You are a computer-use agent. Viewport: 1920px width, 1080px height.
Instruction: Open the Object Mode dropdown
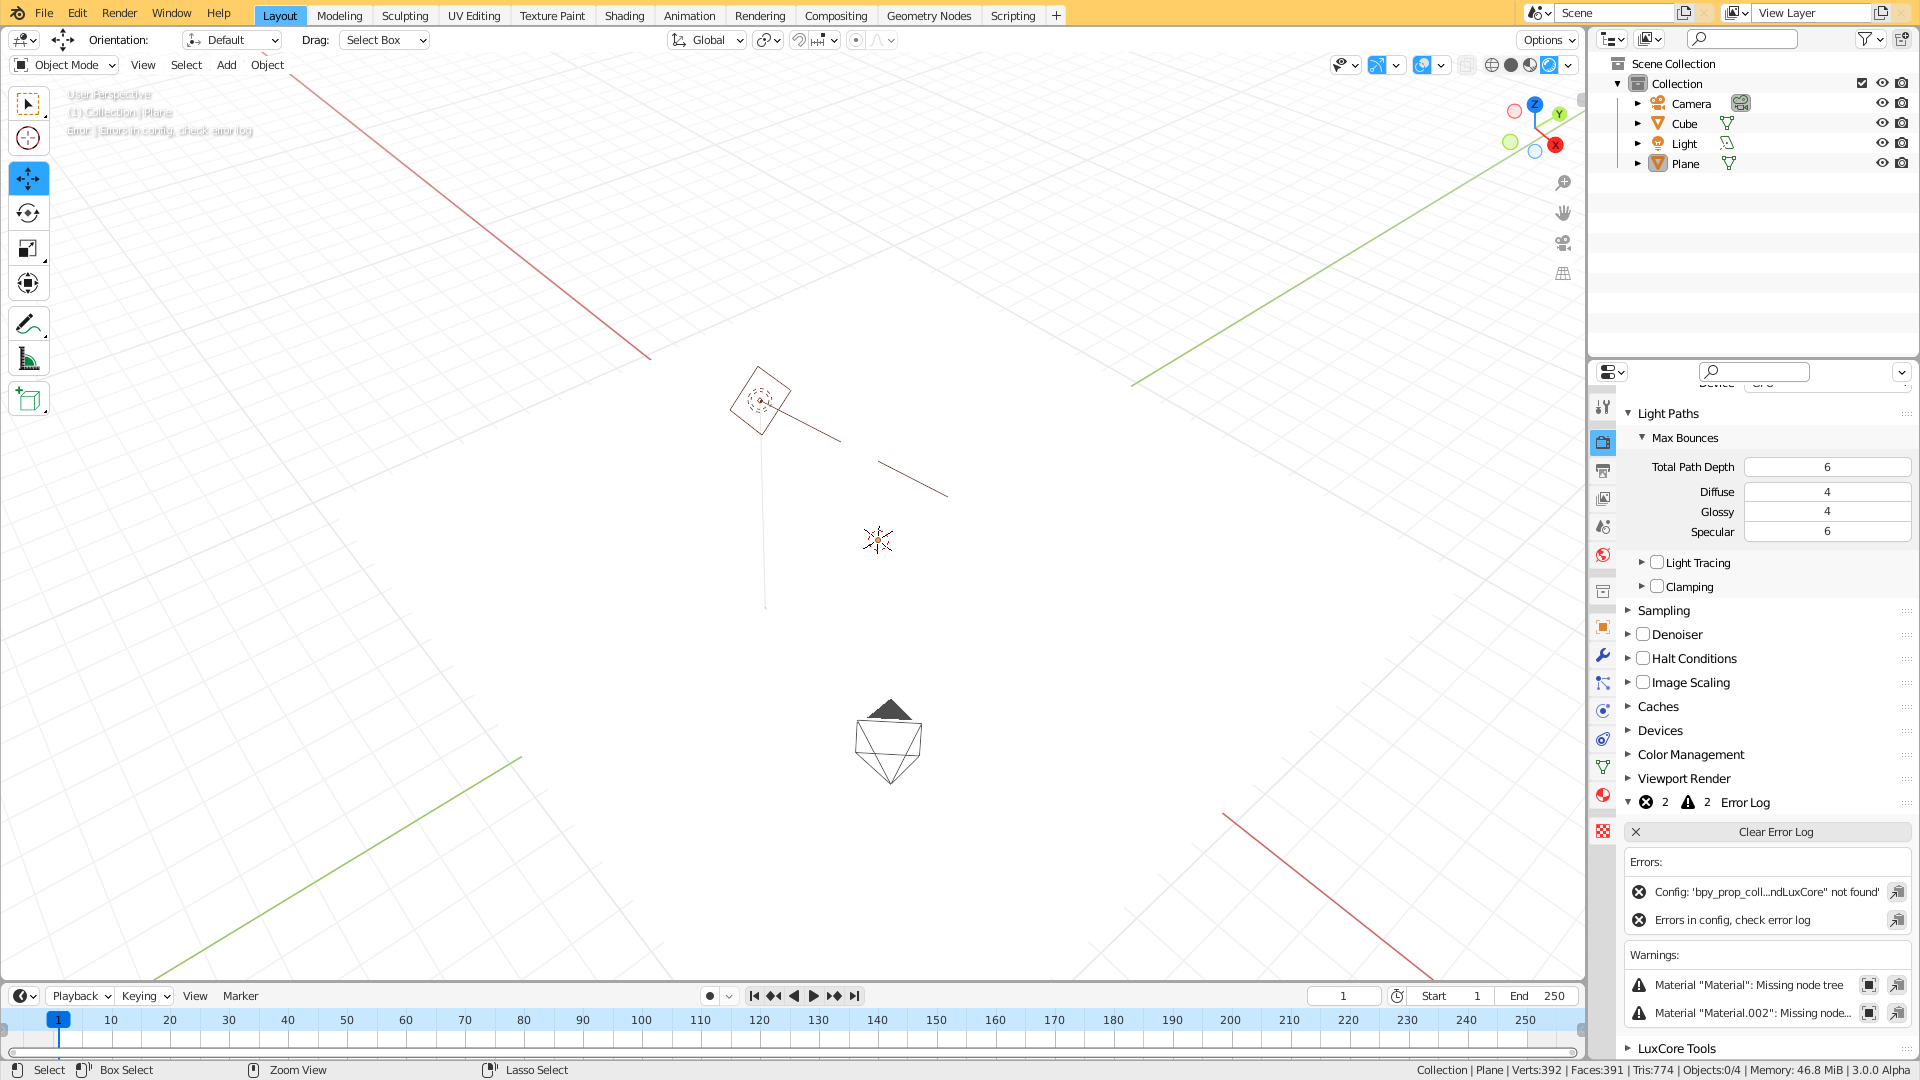65,65
